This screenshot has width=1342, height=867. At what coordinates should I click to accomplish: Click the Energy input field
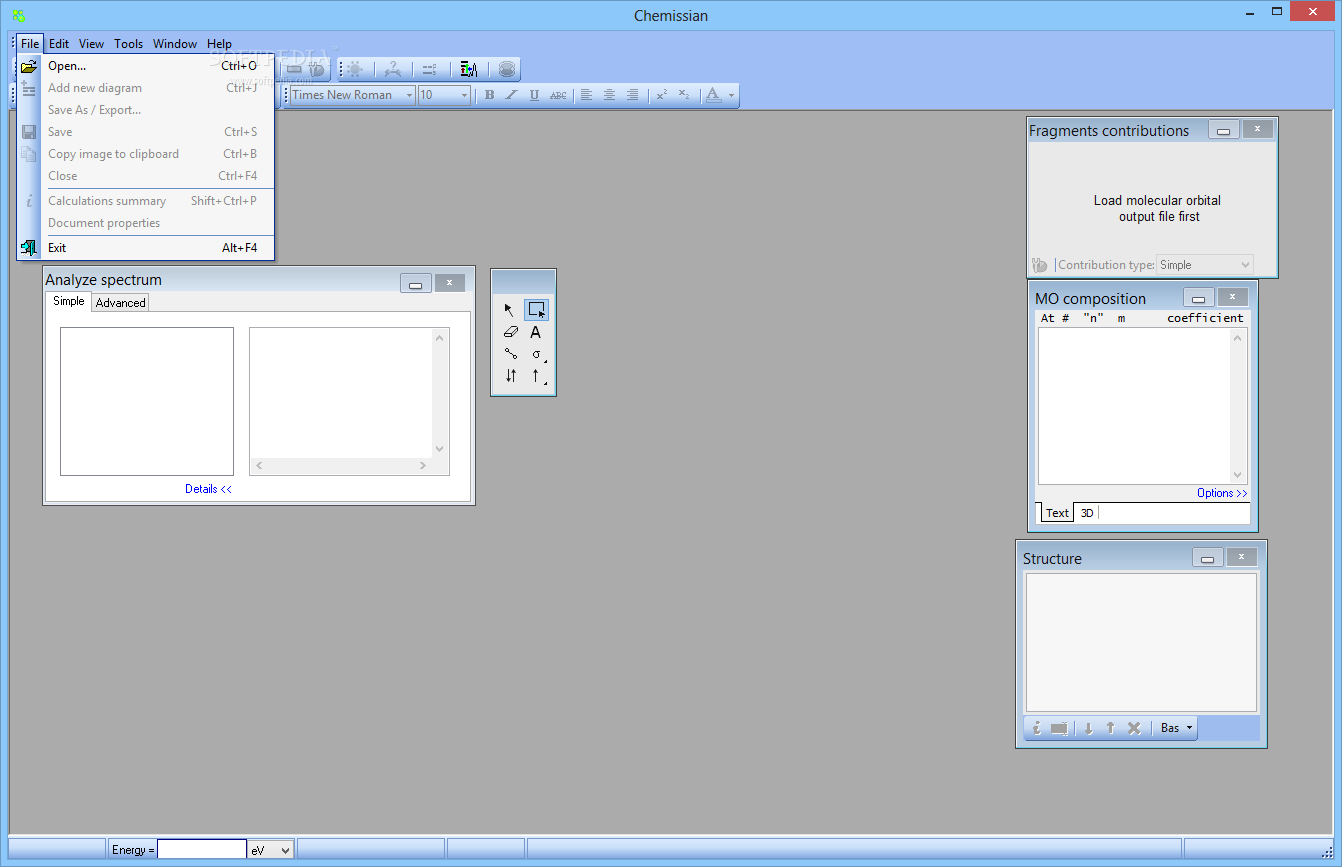pyautogui.click(x=202, y=849)
